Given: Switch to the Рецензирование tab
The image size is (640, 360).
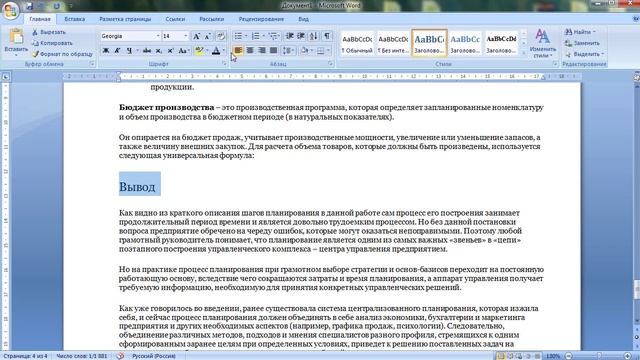Looking at the screenshot, I should (x=261, y=19).
